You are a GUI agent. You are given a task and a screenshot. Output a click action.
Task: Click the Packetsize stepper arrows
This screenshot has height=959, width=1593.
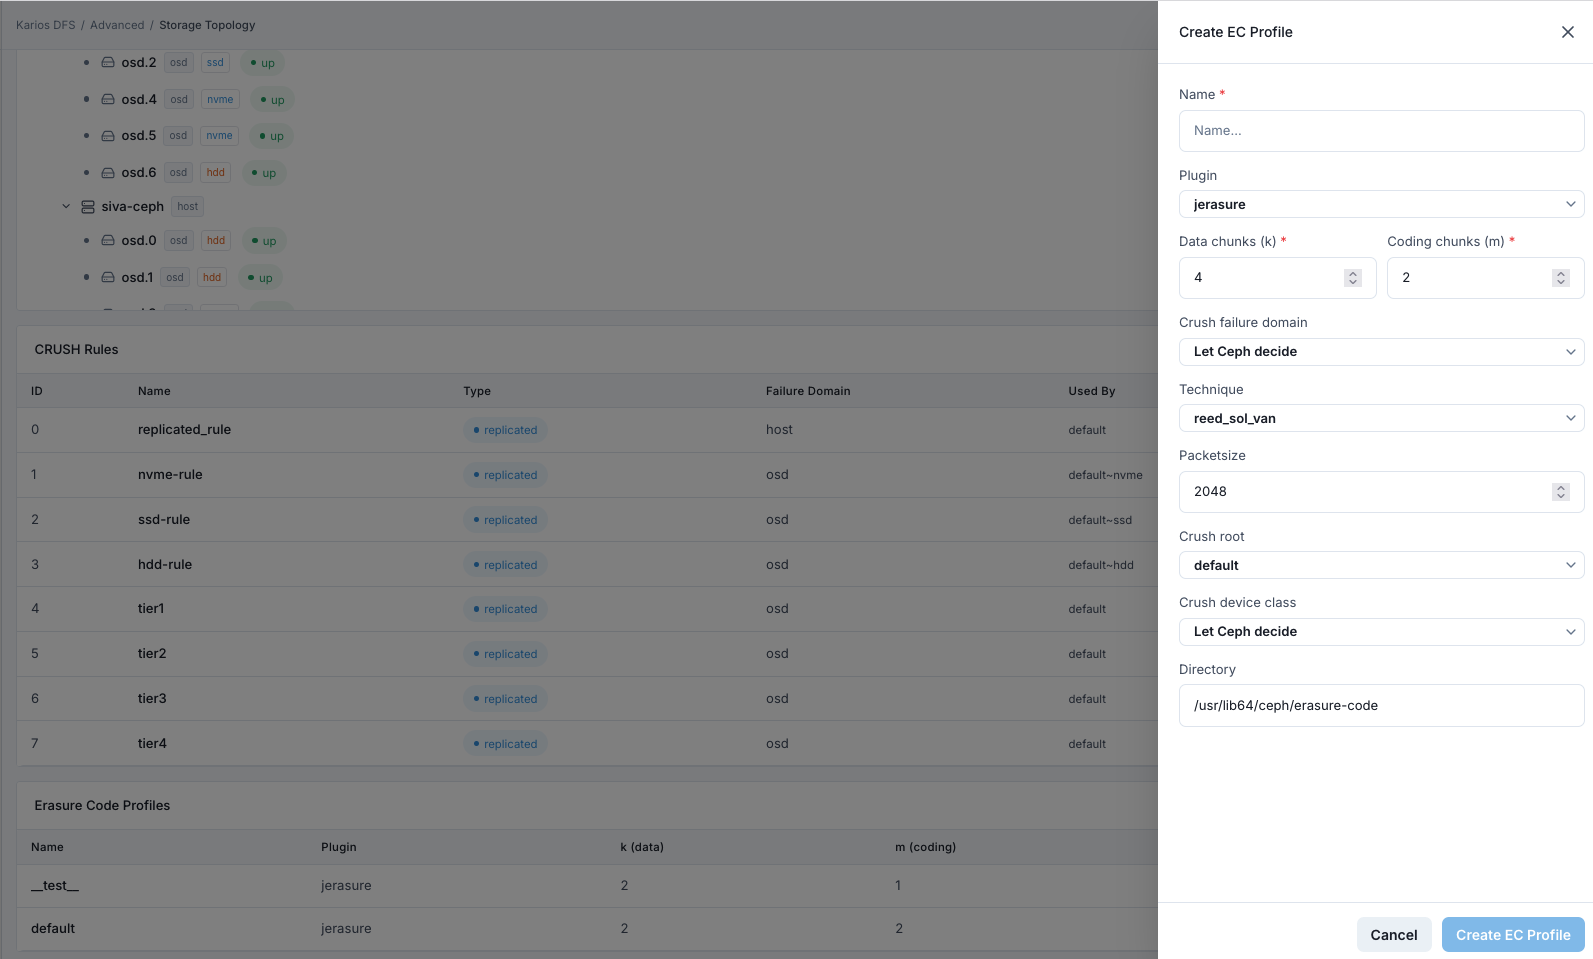[x=1560, y=492]
